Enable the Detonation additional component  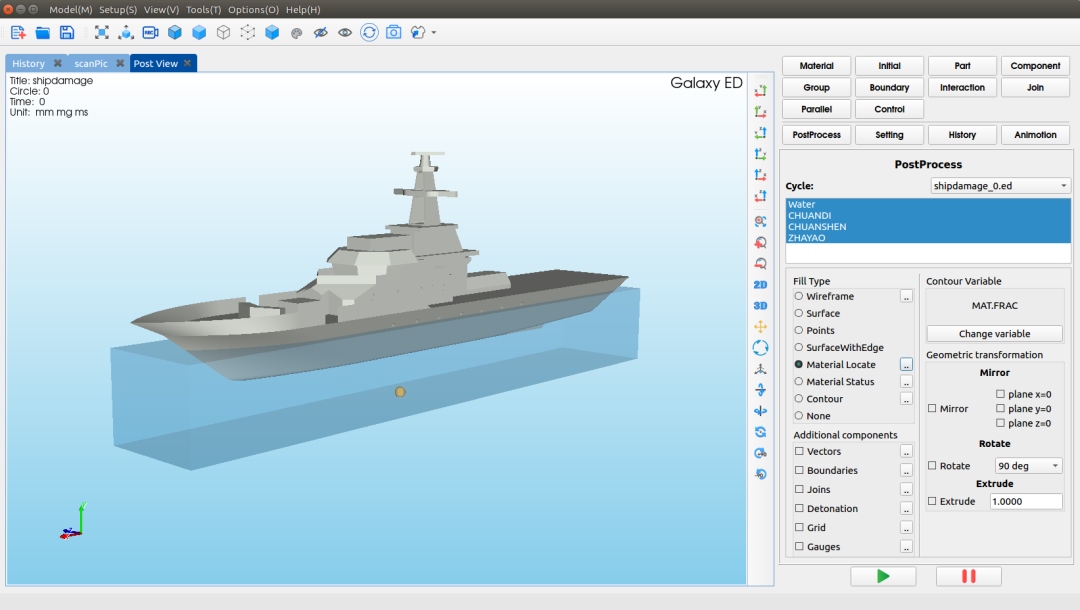click(x=799, y=509)
